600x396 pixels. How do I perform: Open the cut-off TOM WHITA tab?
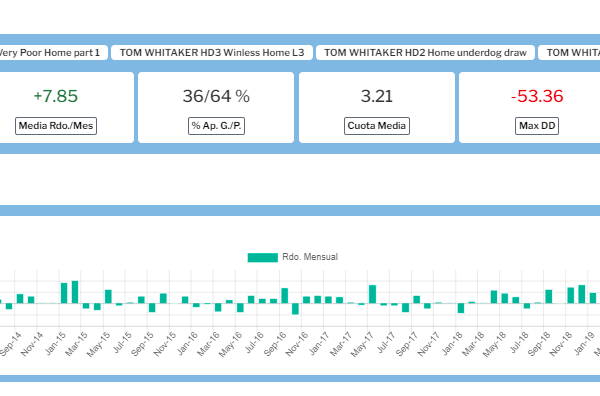tap(569, 53)
